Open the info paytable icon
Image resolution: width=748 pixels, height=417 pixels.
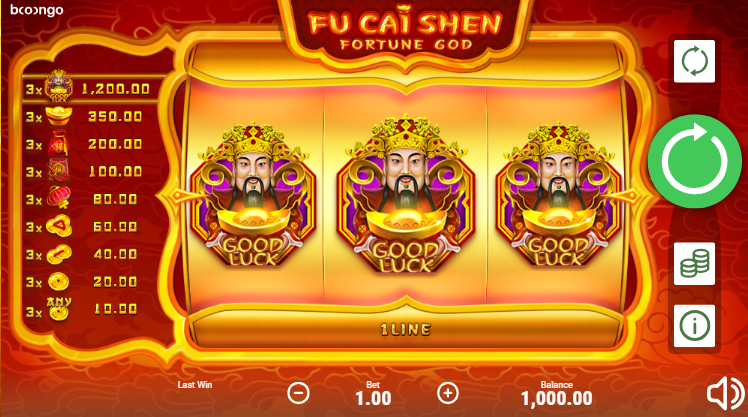(x=694, y=326)
